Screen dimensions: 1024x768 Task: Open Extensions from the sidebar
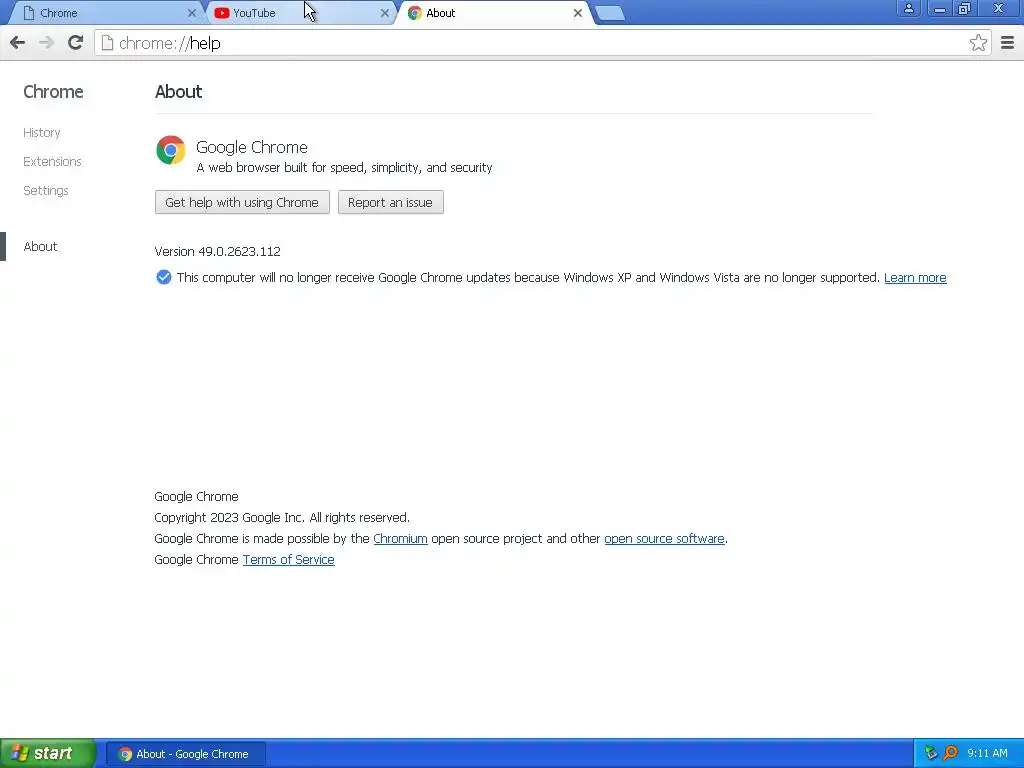(x=52, y=161)
